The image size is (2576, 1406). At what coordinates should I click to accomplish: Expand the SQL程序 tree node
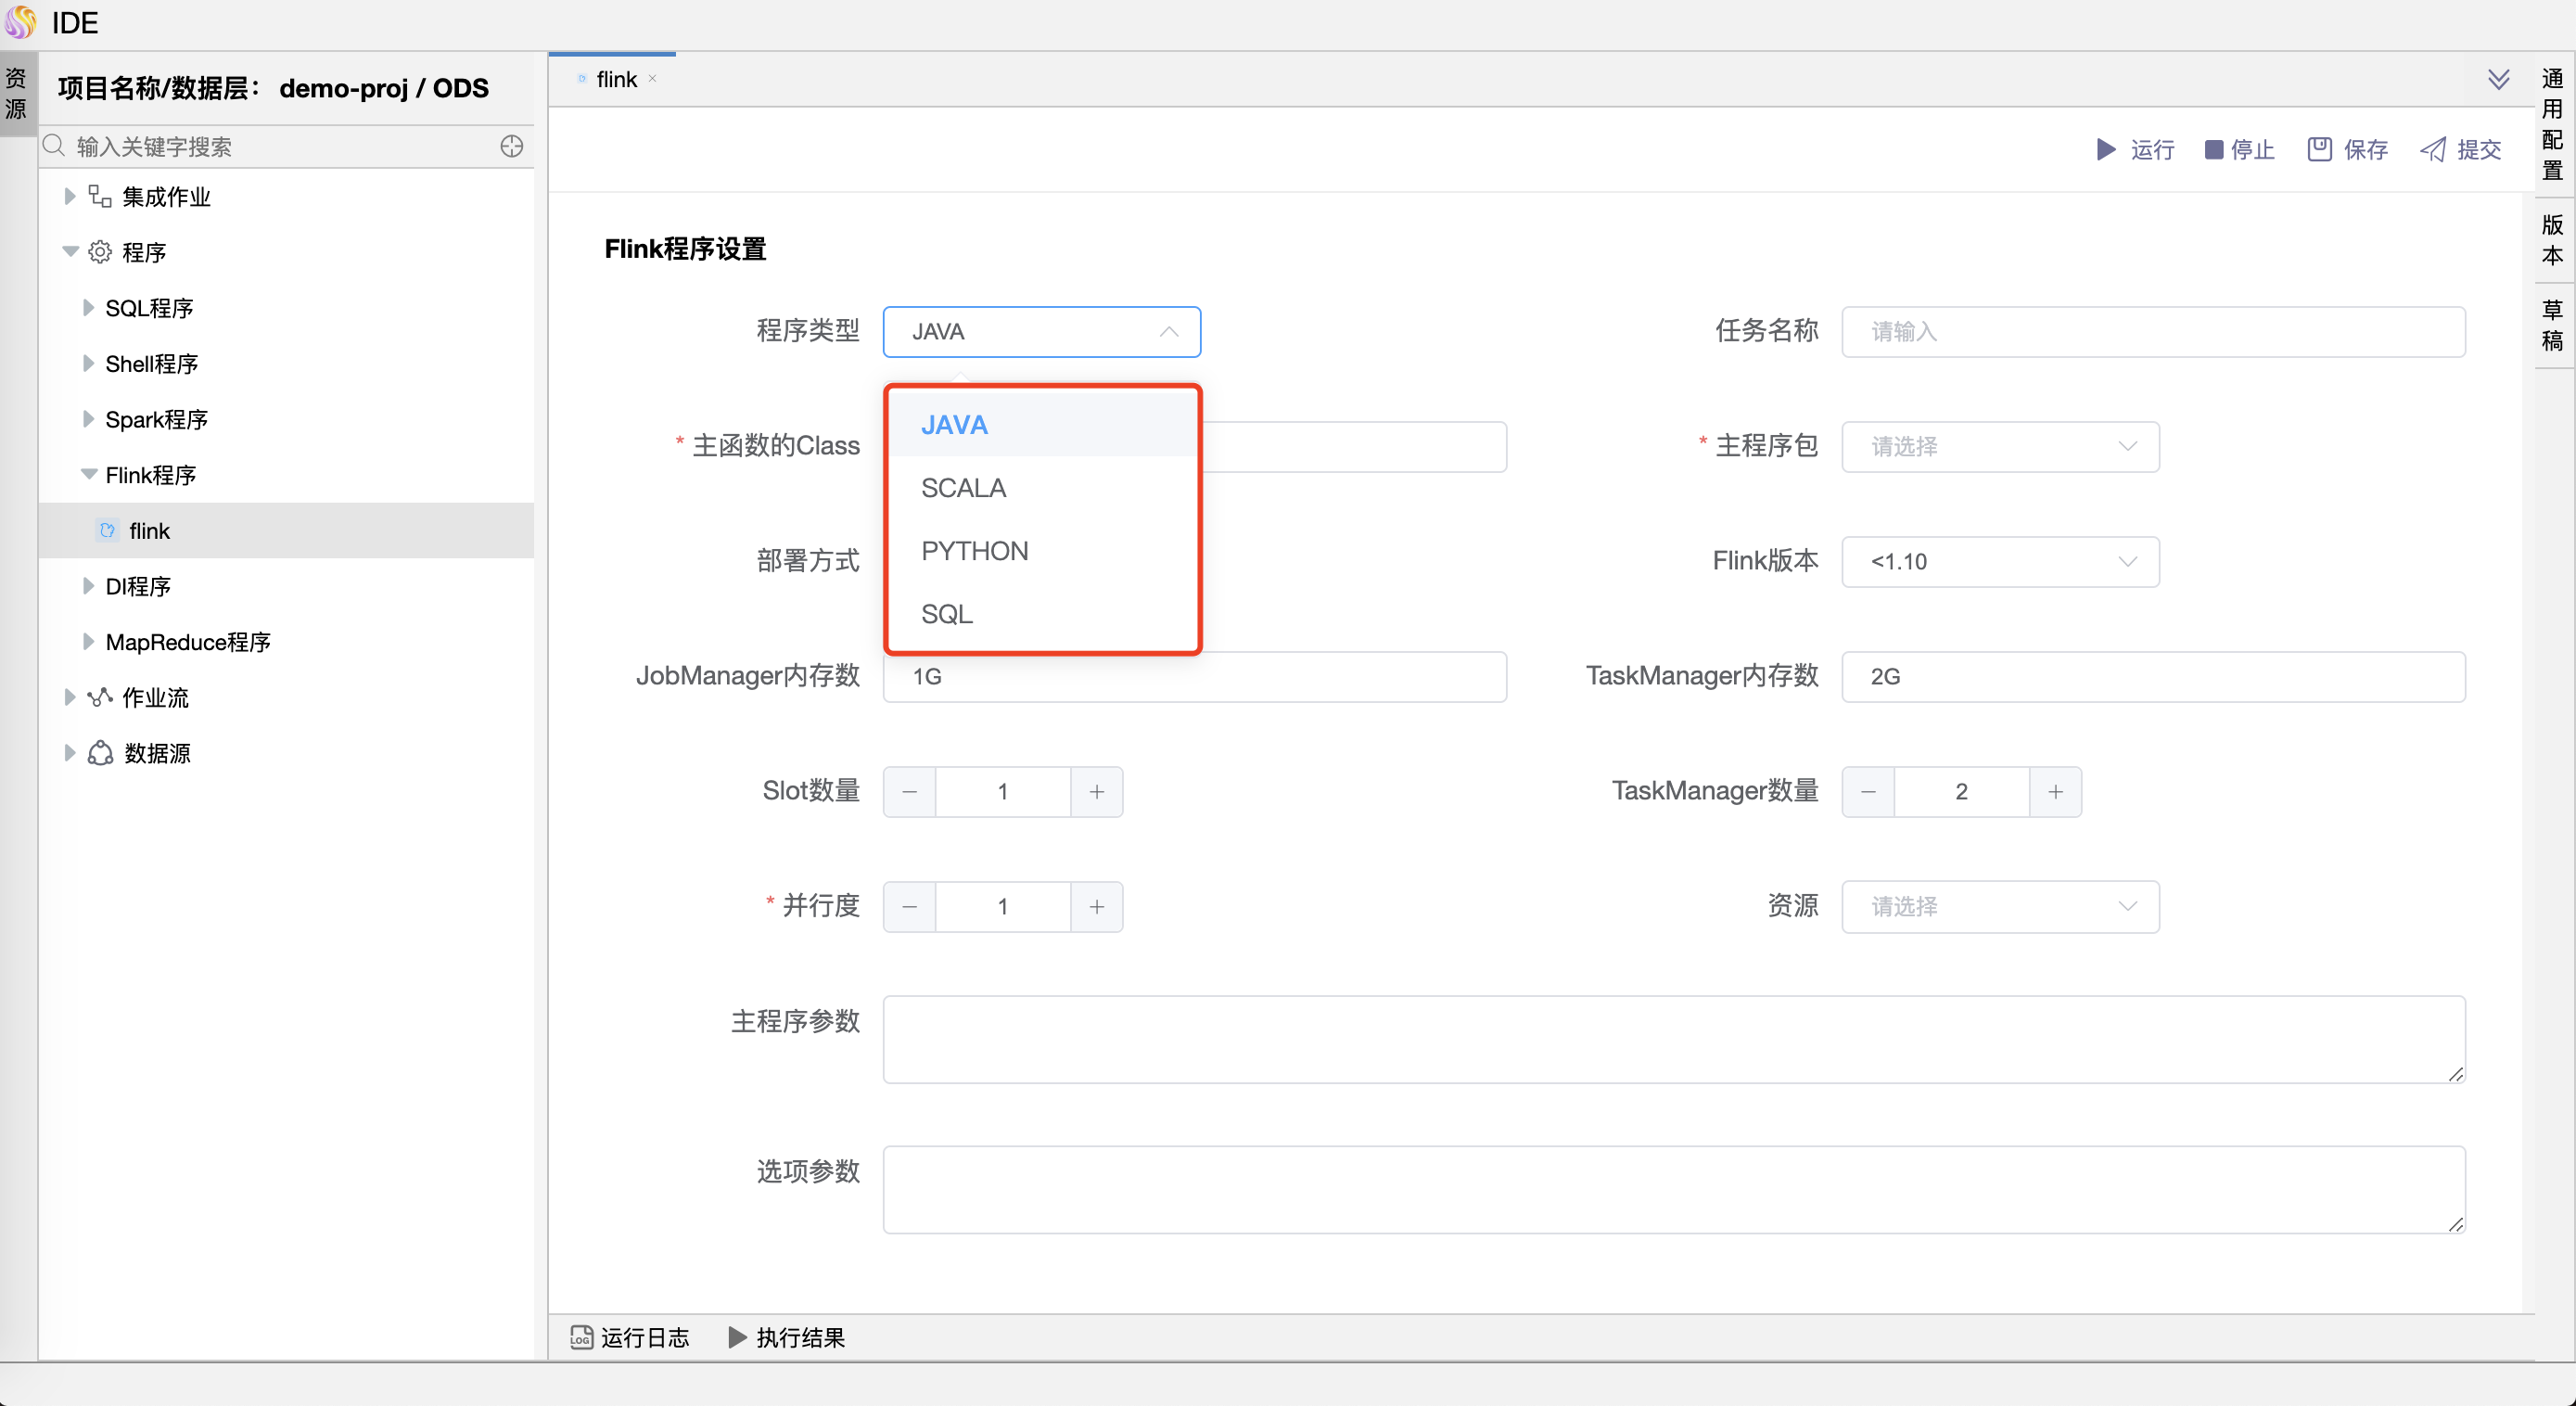88,308
